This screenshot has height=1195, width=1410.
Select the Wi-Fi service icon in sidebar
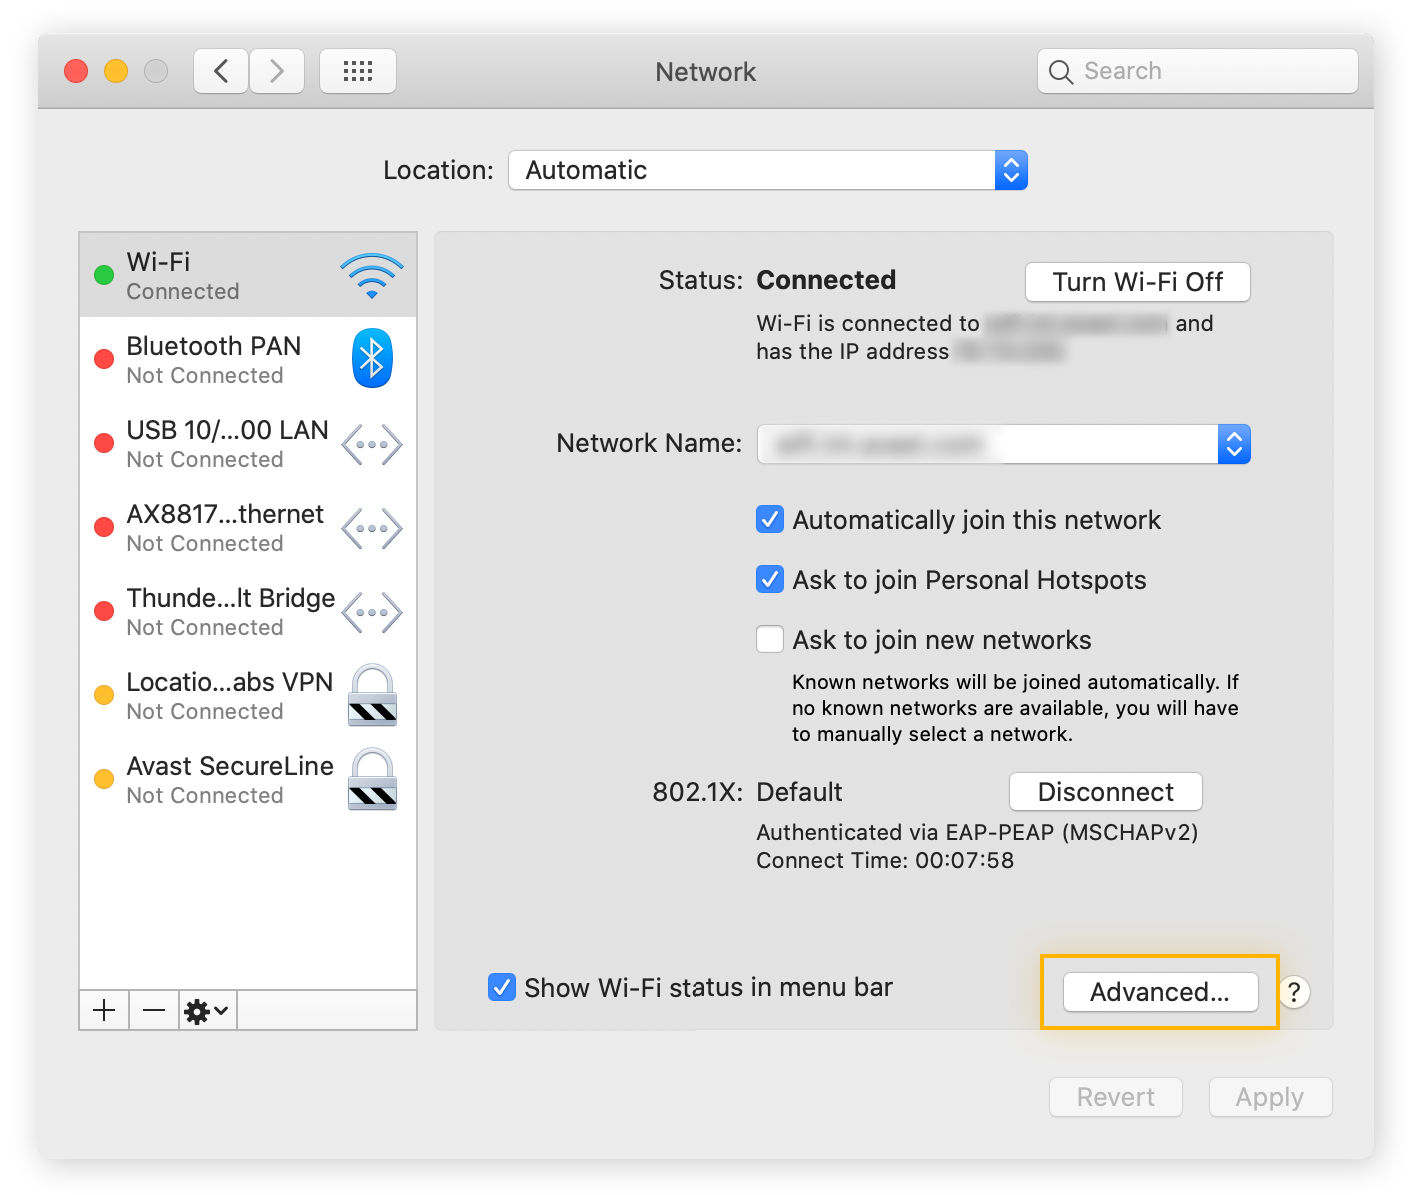coord(371,273)
